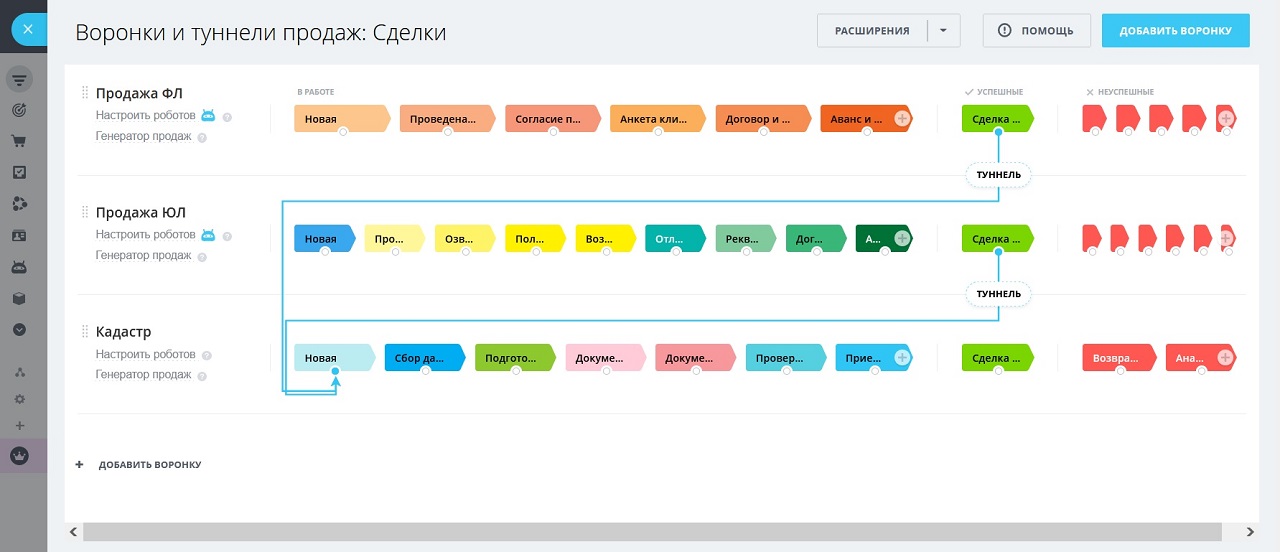This screenshot has height=552, width=1280.
Task: Open Генератор продаж for Продажа ФЛ
Action: (143, 136)
